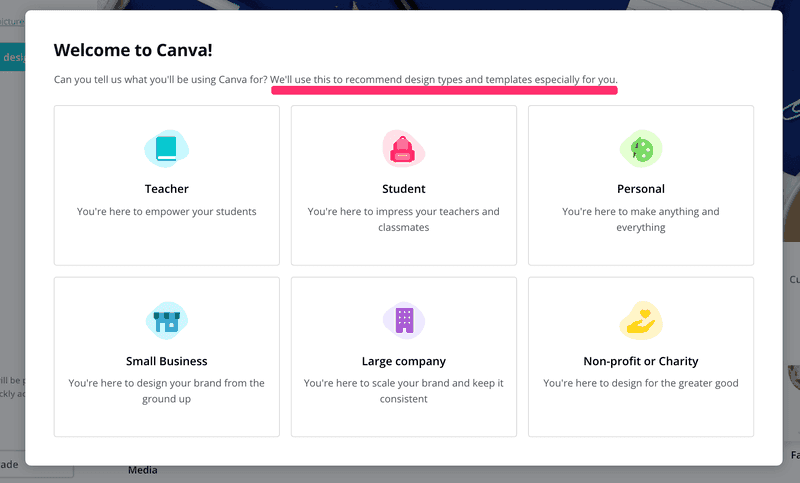
Task: Click the Small Business storefront icon
Action: 167,321
